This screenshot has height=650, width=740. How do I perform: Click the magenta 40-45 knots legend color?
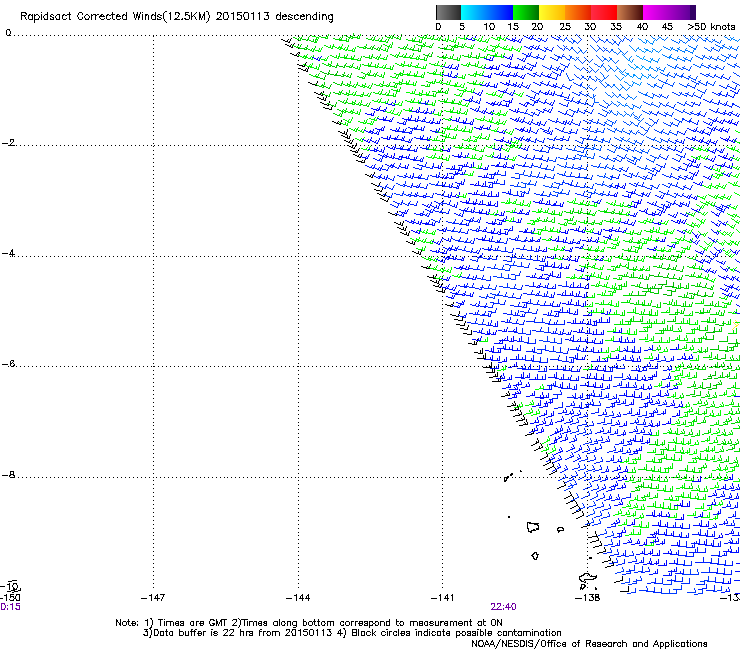(x=656, y=12)
